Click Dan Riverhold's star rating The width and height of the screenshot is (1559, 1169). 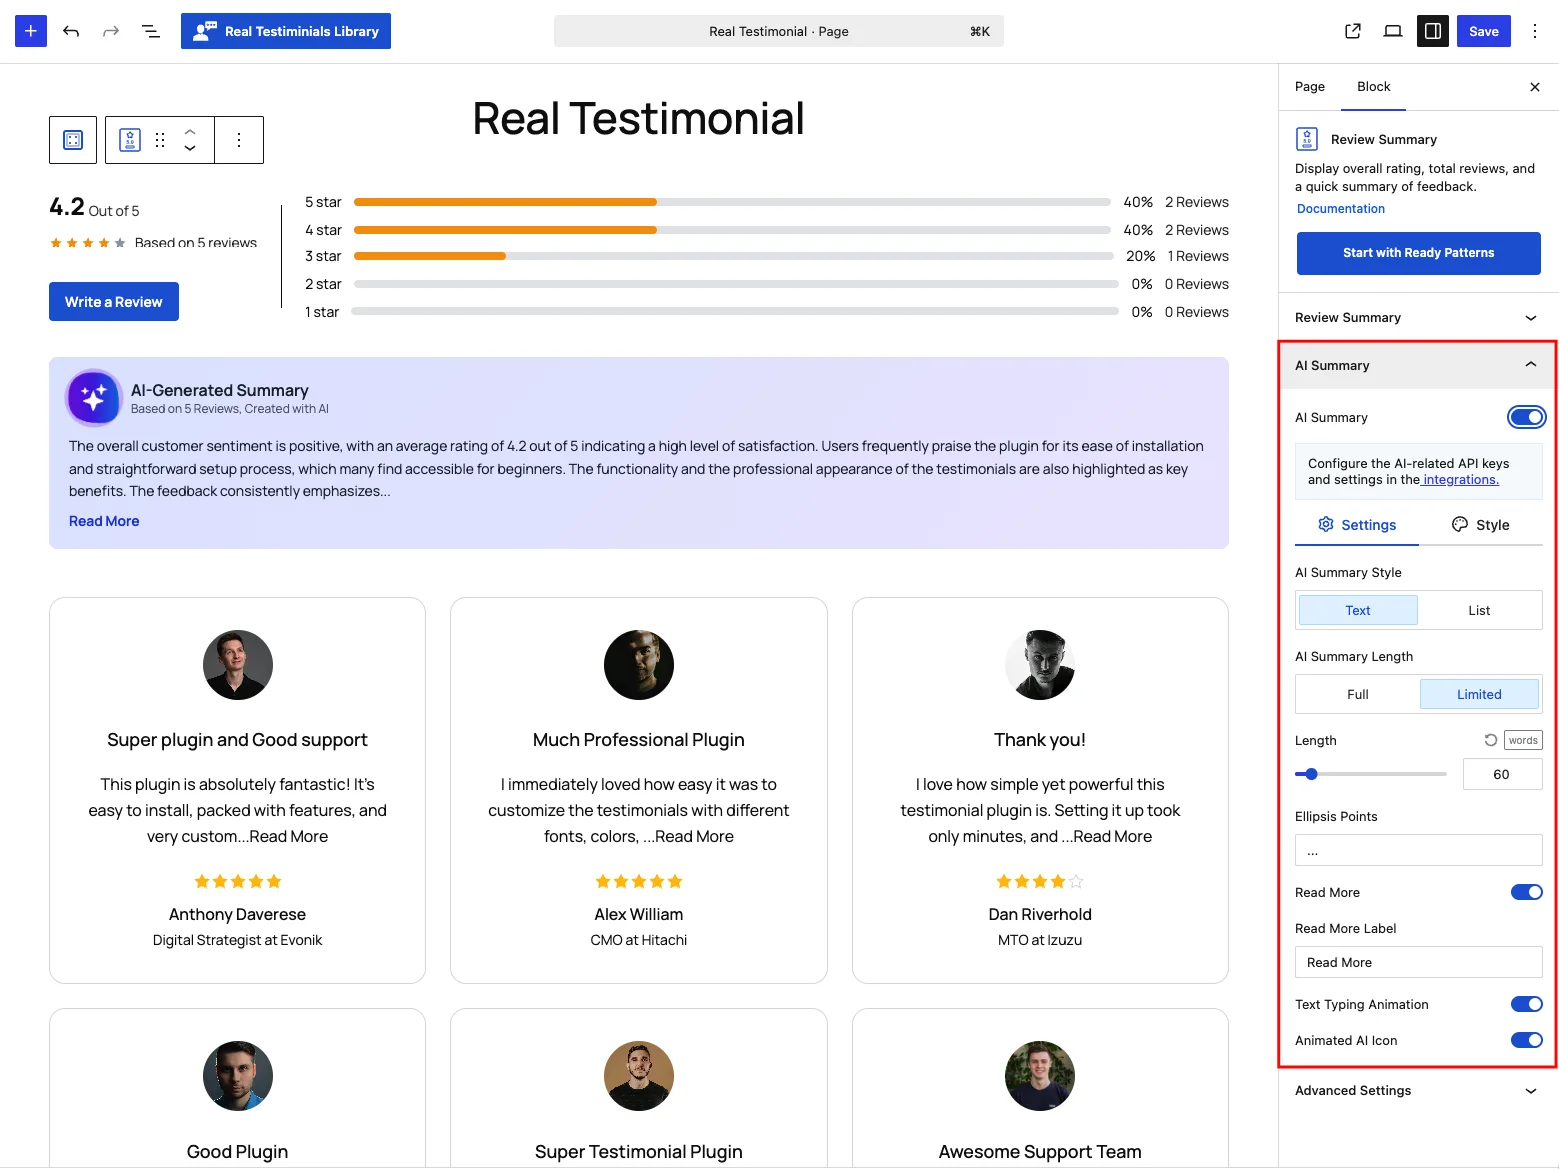(x=1040, y=881)
